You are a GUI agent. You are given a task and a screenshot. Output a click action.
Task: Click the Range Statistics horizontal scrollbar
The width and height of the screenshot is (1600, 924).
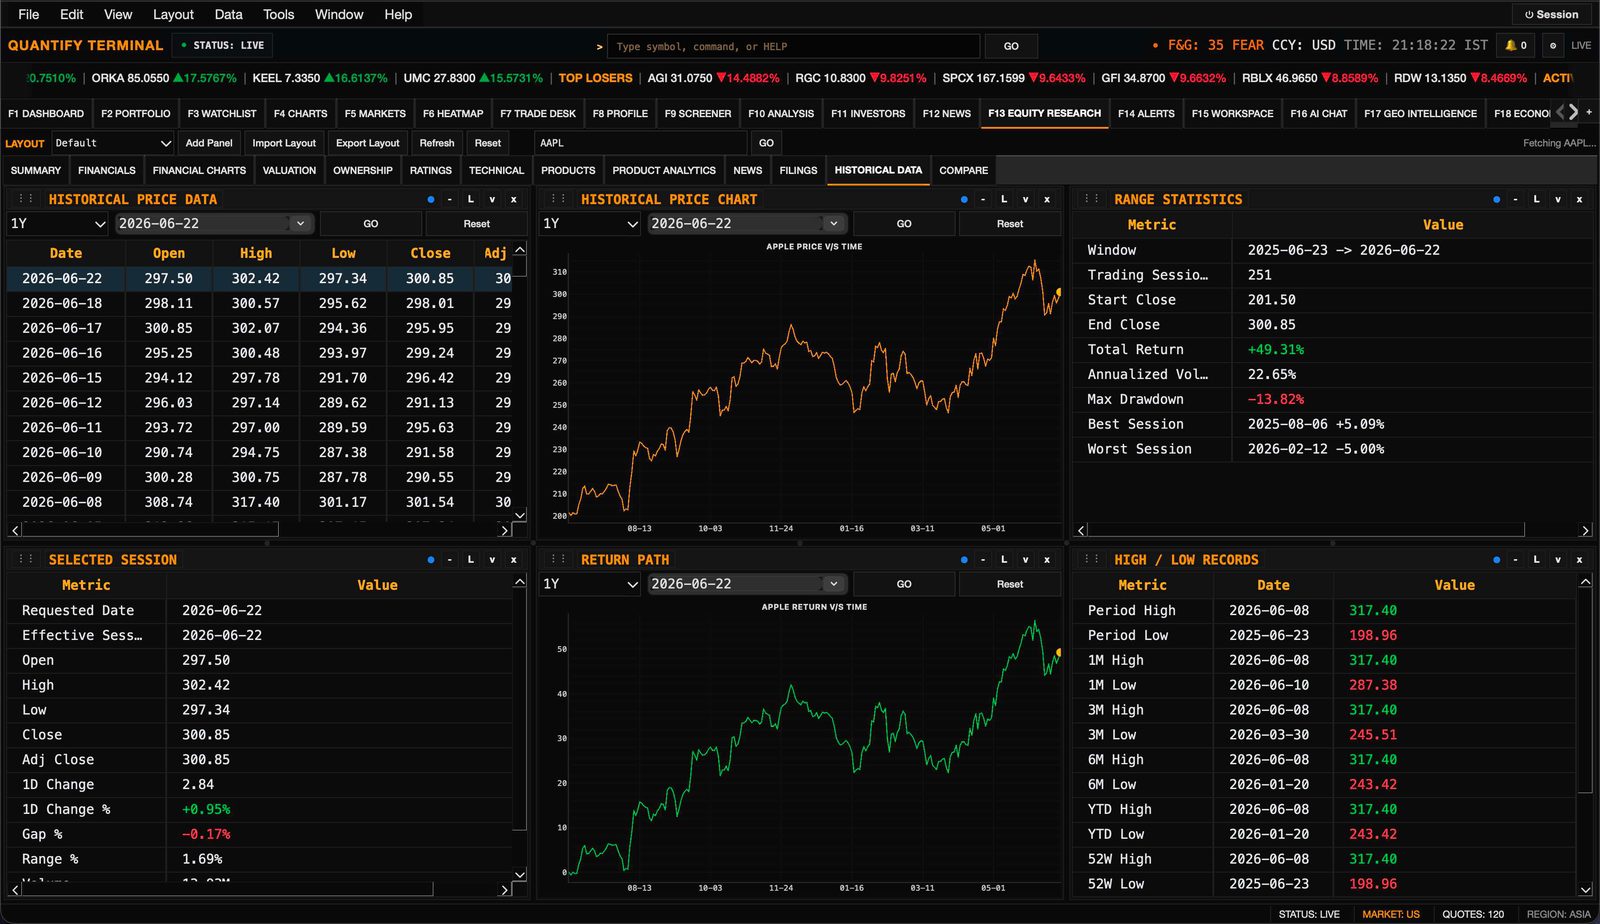(x=1306, y=529)
